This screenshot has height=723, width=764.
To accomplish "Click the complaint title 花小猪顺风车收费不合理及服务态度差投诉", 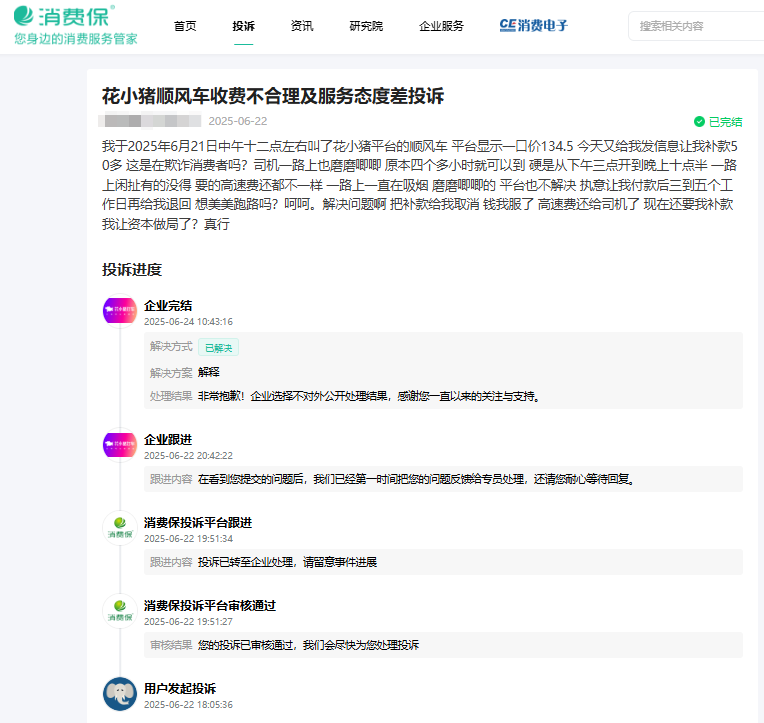I will click(x=273, y=96).
